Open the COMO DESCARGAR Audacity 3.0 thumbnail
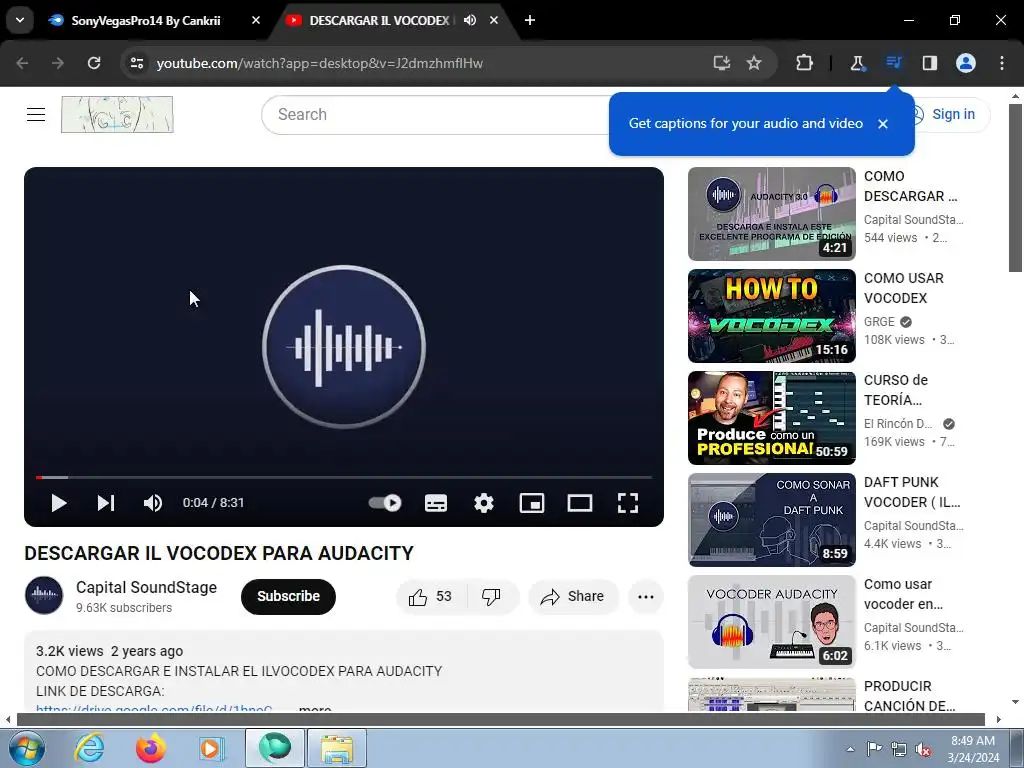This screenshot has width=1024, height=768. 771,214
